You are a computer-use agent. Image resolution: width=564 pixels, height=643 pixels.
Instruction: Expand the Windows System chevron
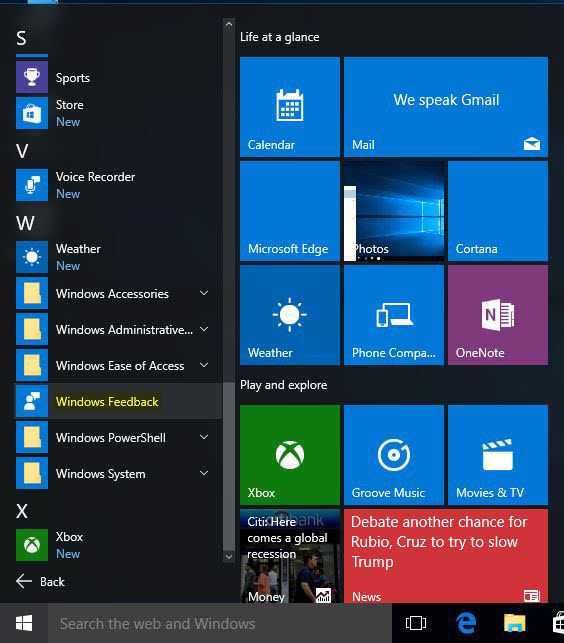click(x=204, y=473)
